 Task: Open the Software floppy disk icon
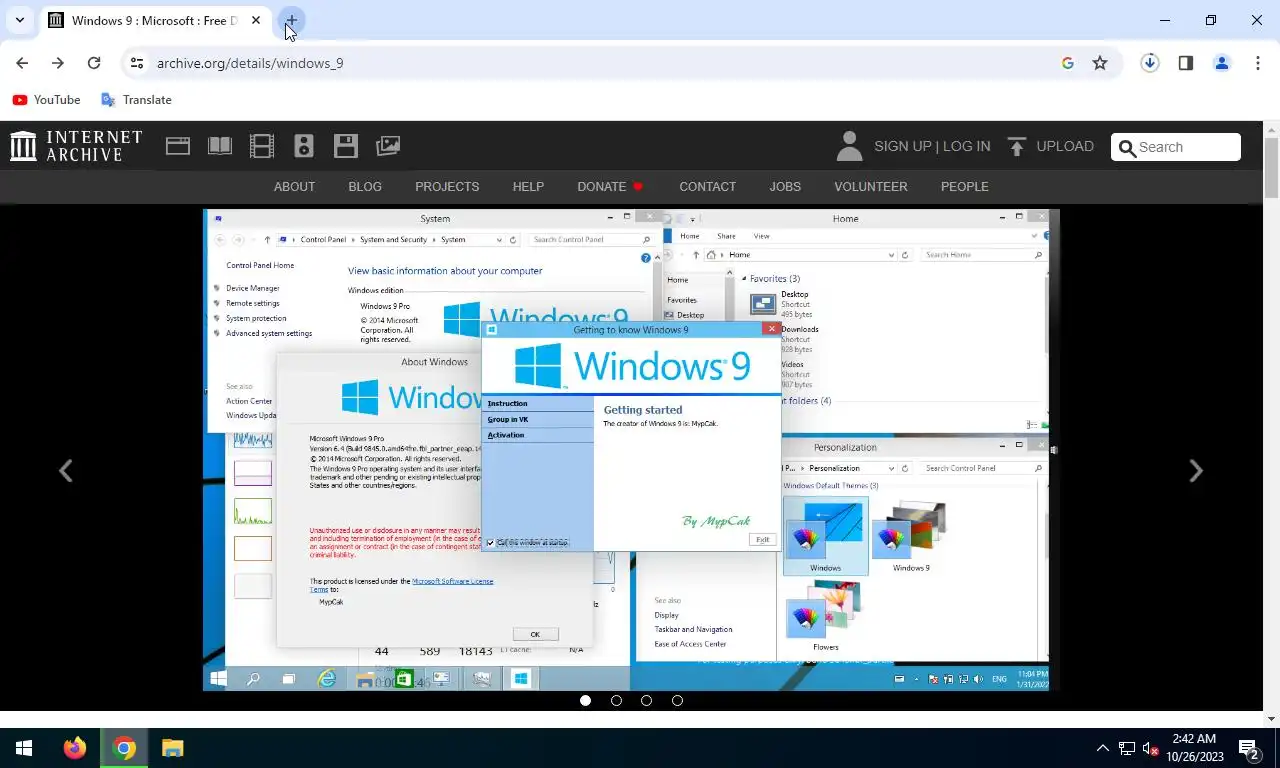point(346,146)
